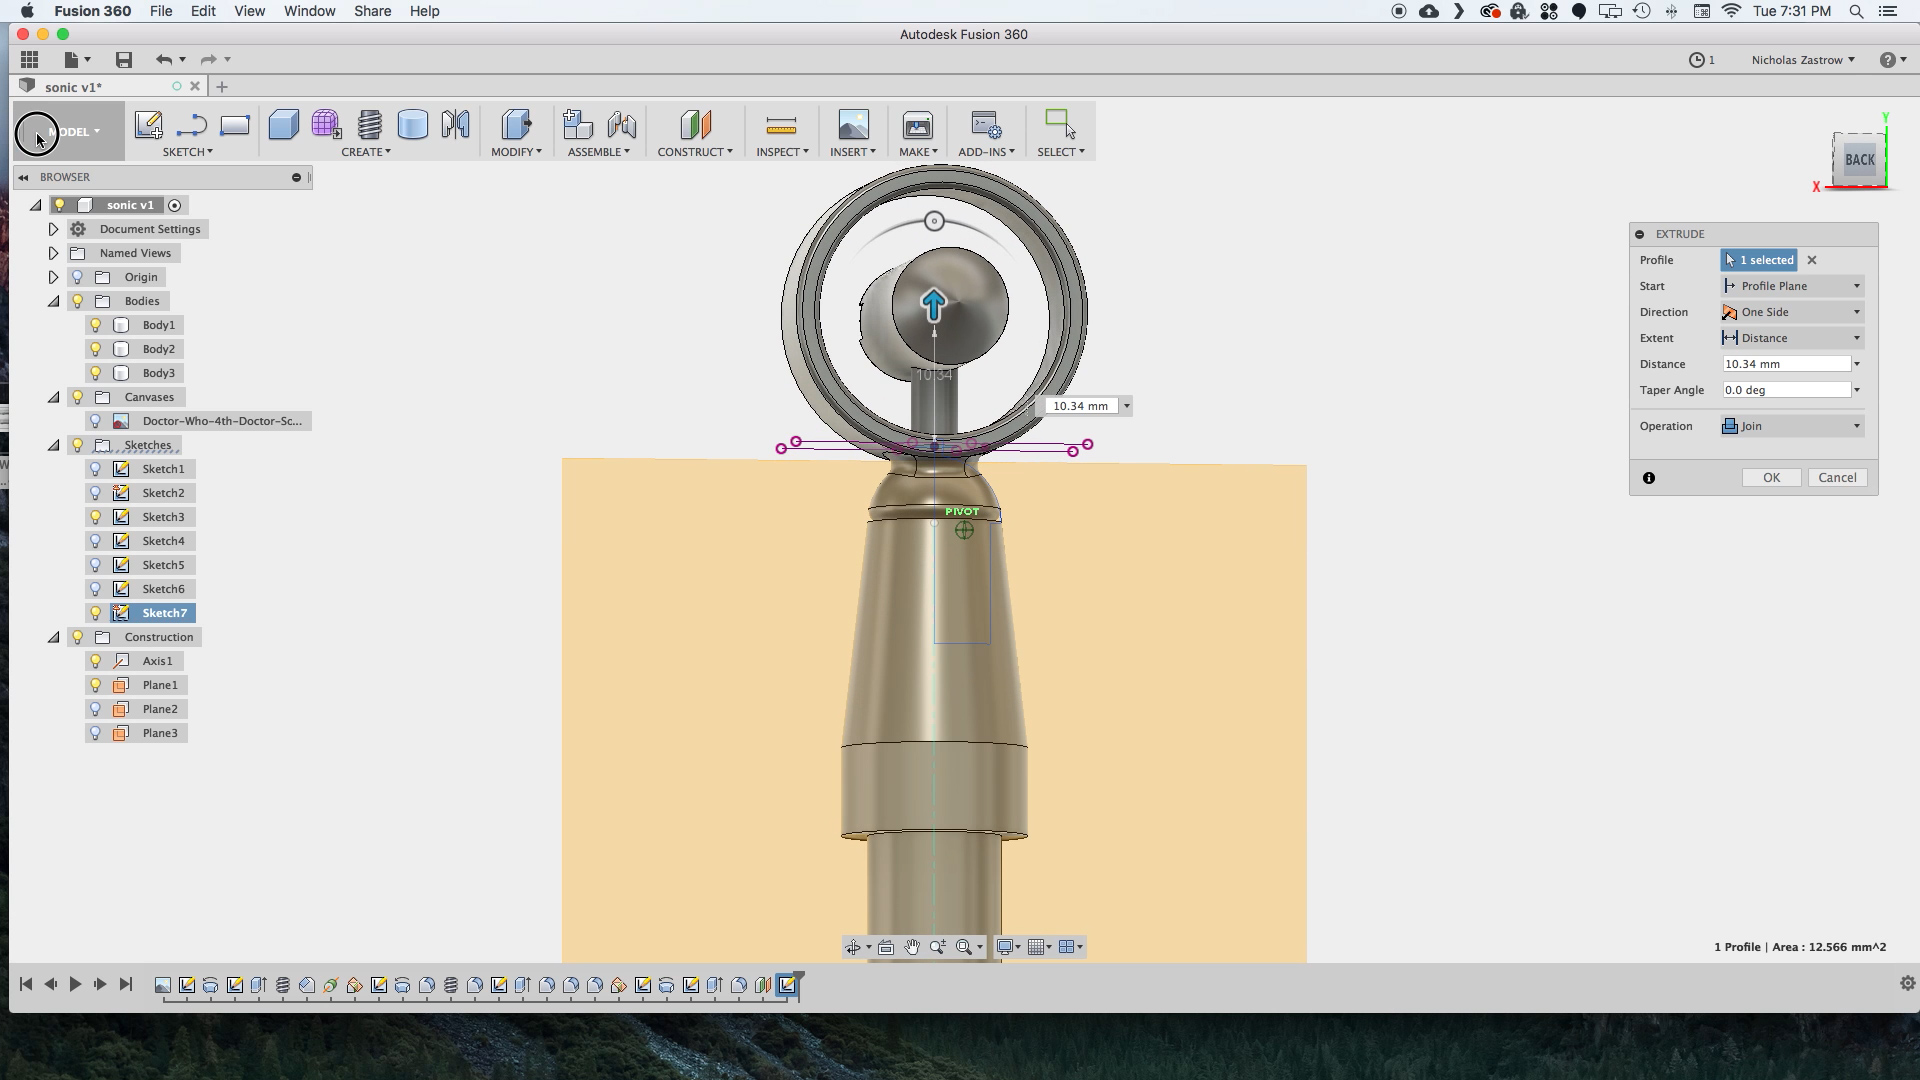Click the BACK face of view cube
Image resolution: width=1920 pixels, height=1080 pixels.
[1859, 160]
